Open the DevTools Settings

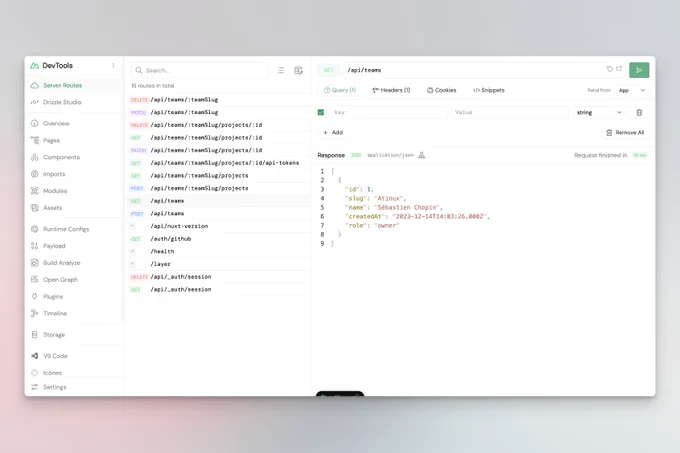coord(74,388)
